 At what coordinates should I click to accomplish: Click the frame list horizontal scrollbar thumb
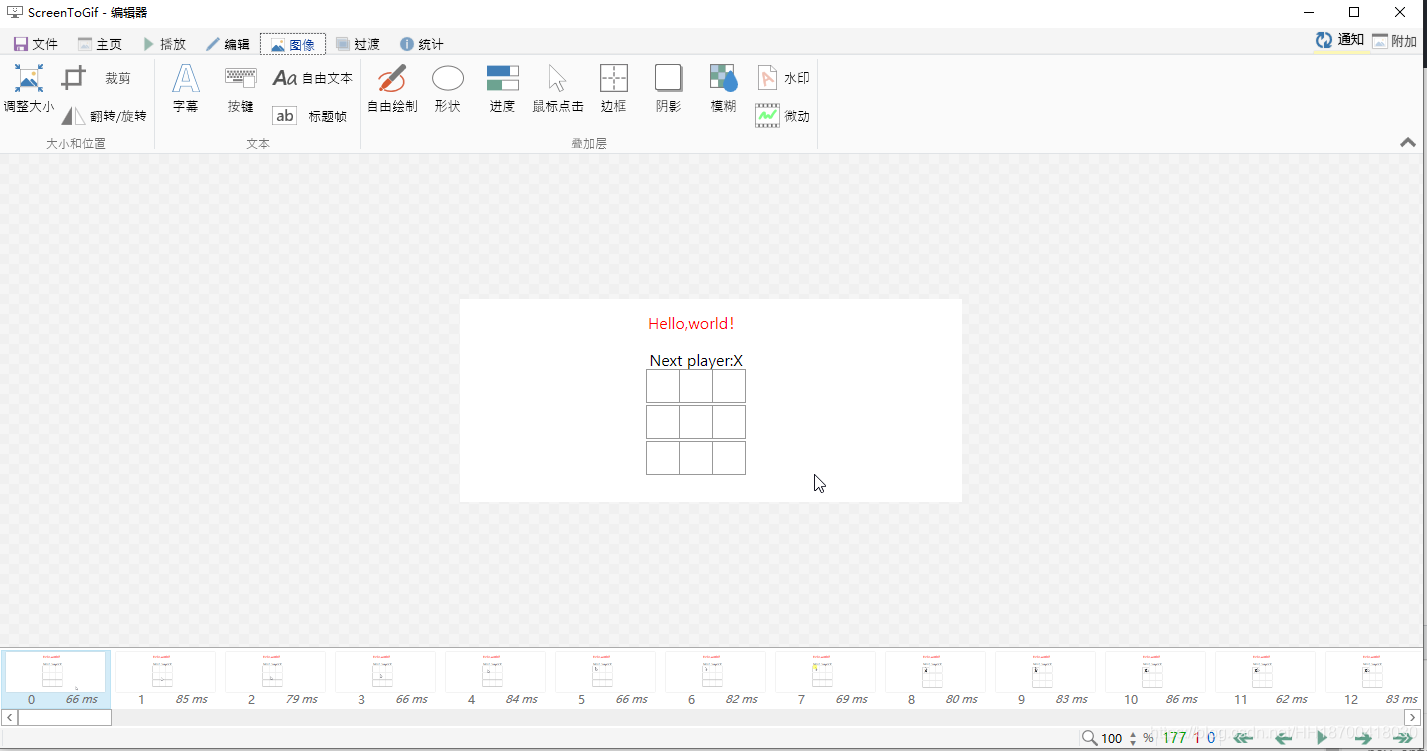click(65, 717)
